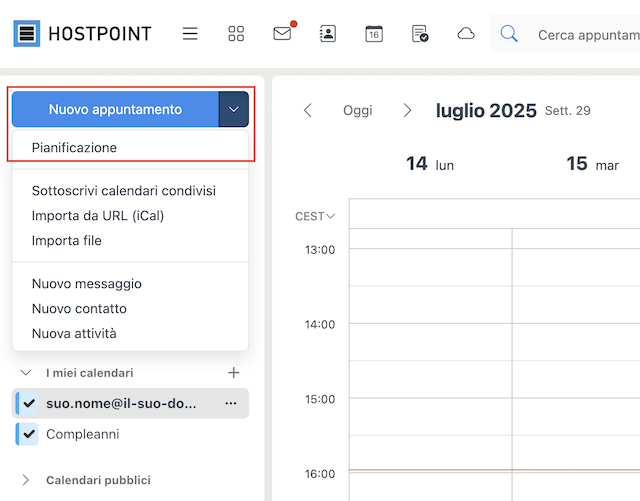This screenshot has height=501, width=640.
Task: Open the hamburger menu icon
Action: pyautogui.click(x=190, y=33)
